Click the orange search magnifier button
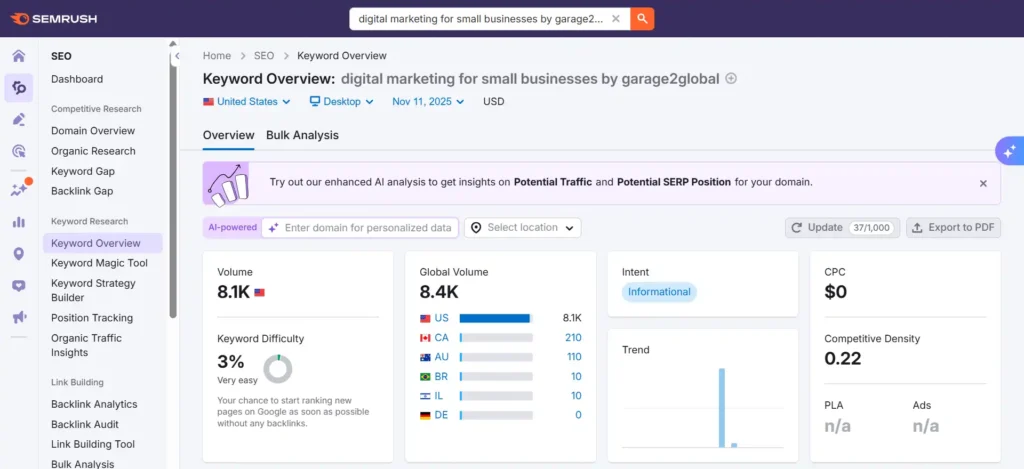Viewport: 1024px width, 469px height. [642, 19]
